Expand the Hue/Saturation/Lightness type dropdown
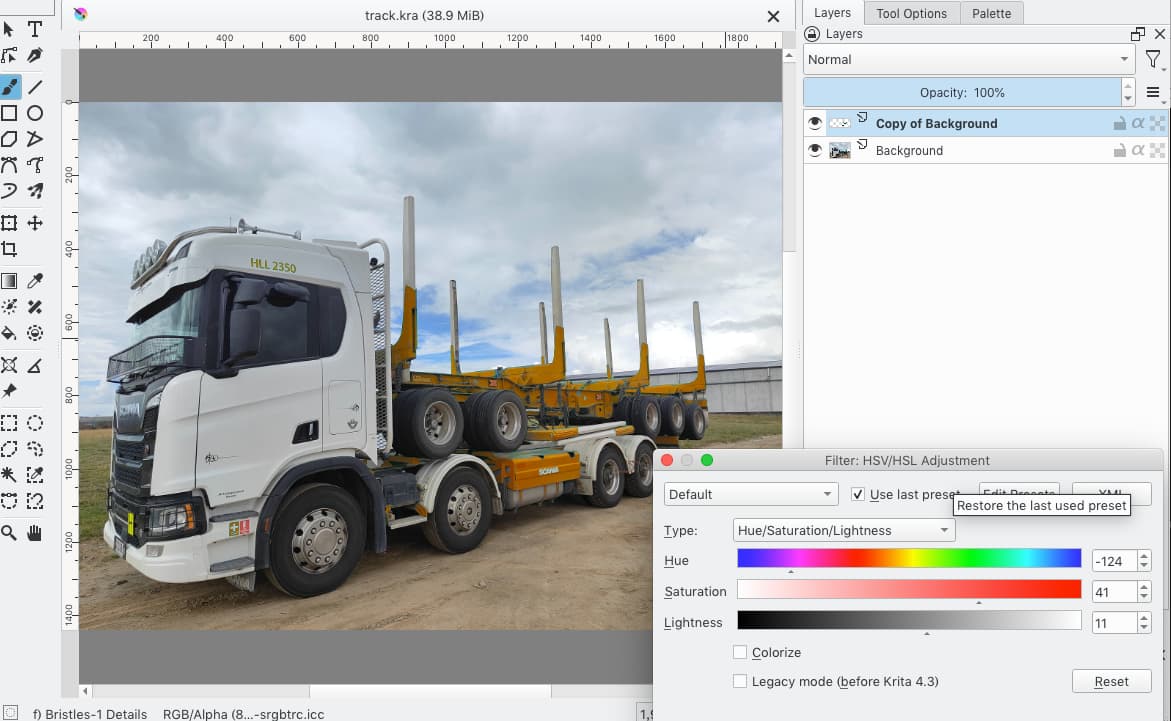Image resolution: width=1171 pixels, height=721 pixels. [x=844, y=530]
